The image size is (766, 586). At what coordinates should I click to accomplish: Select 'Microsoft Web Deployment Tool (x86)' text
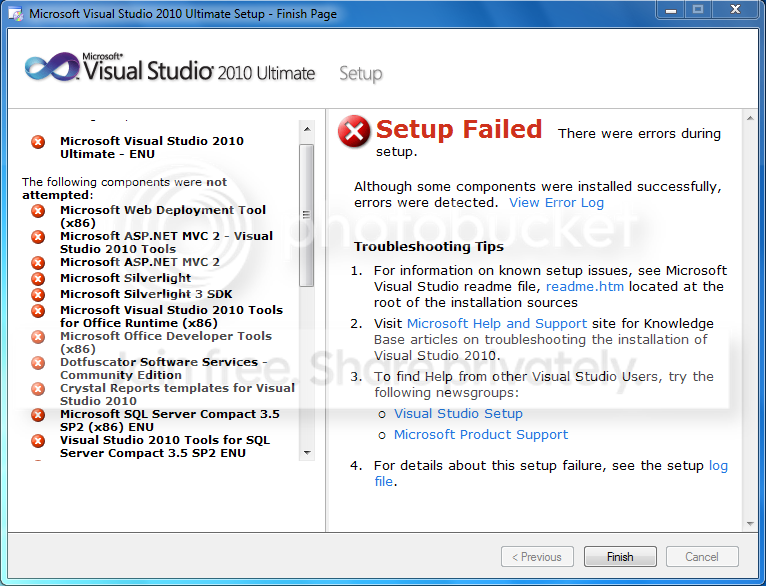(163, 217)
